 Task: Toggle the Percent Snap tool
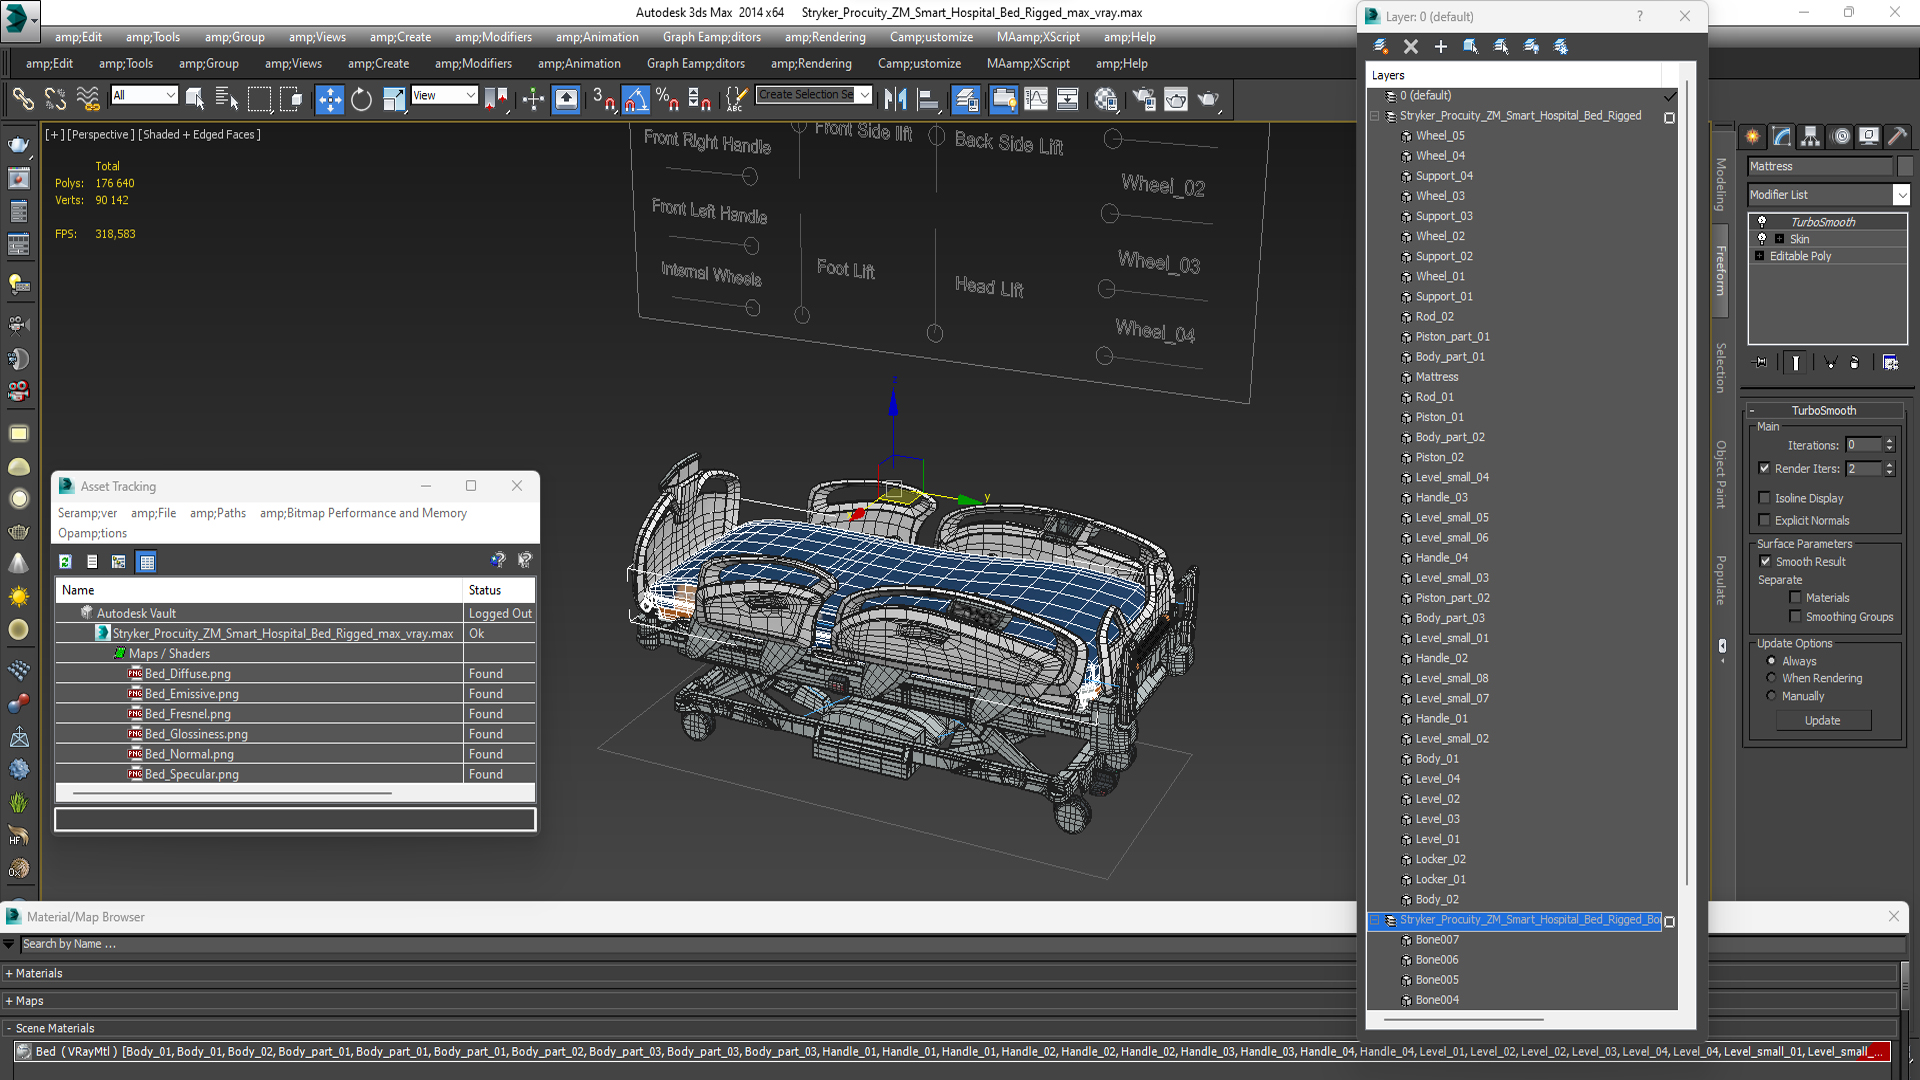[x=667, y=98]
